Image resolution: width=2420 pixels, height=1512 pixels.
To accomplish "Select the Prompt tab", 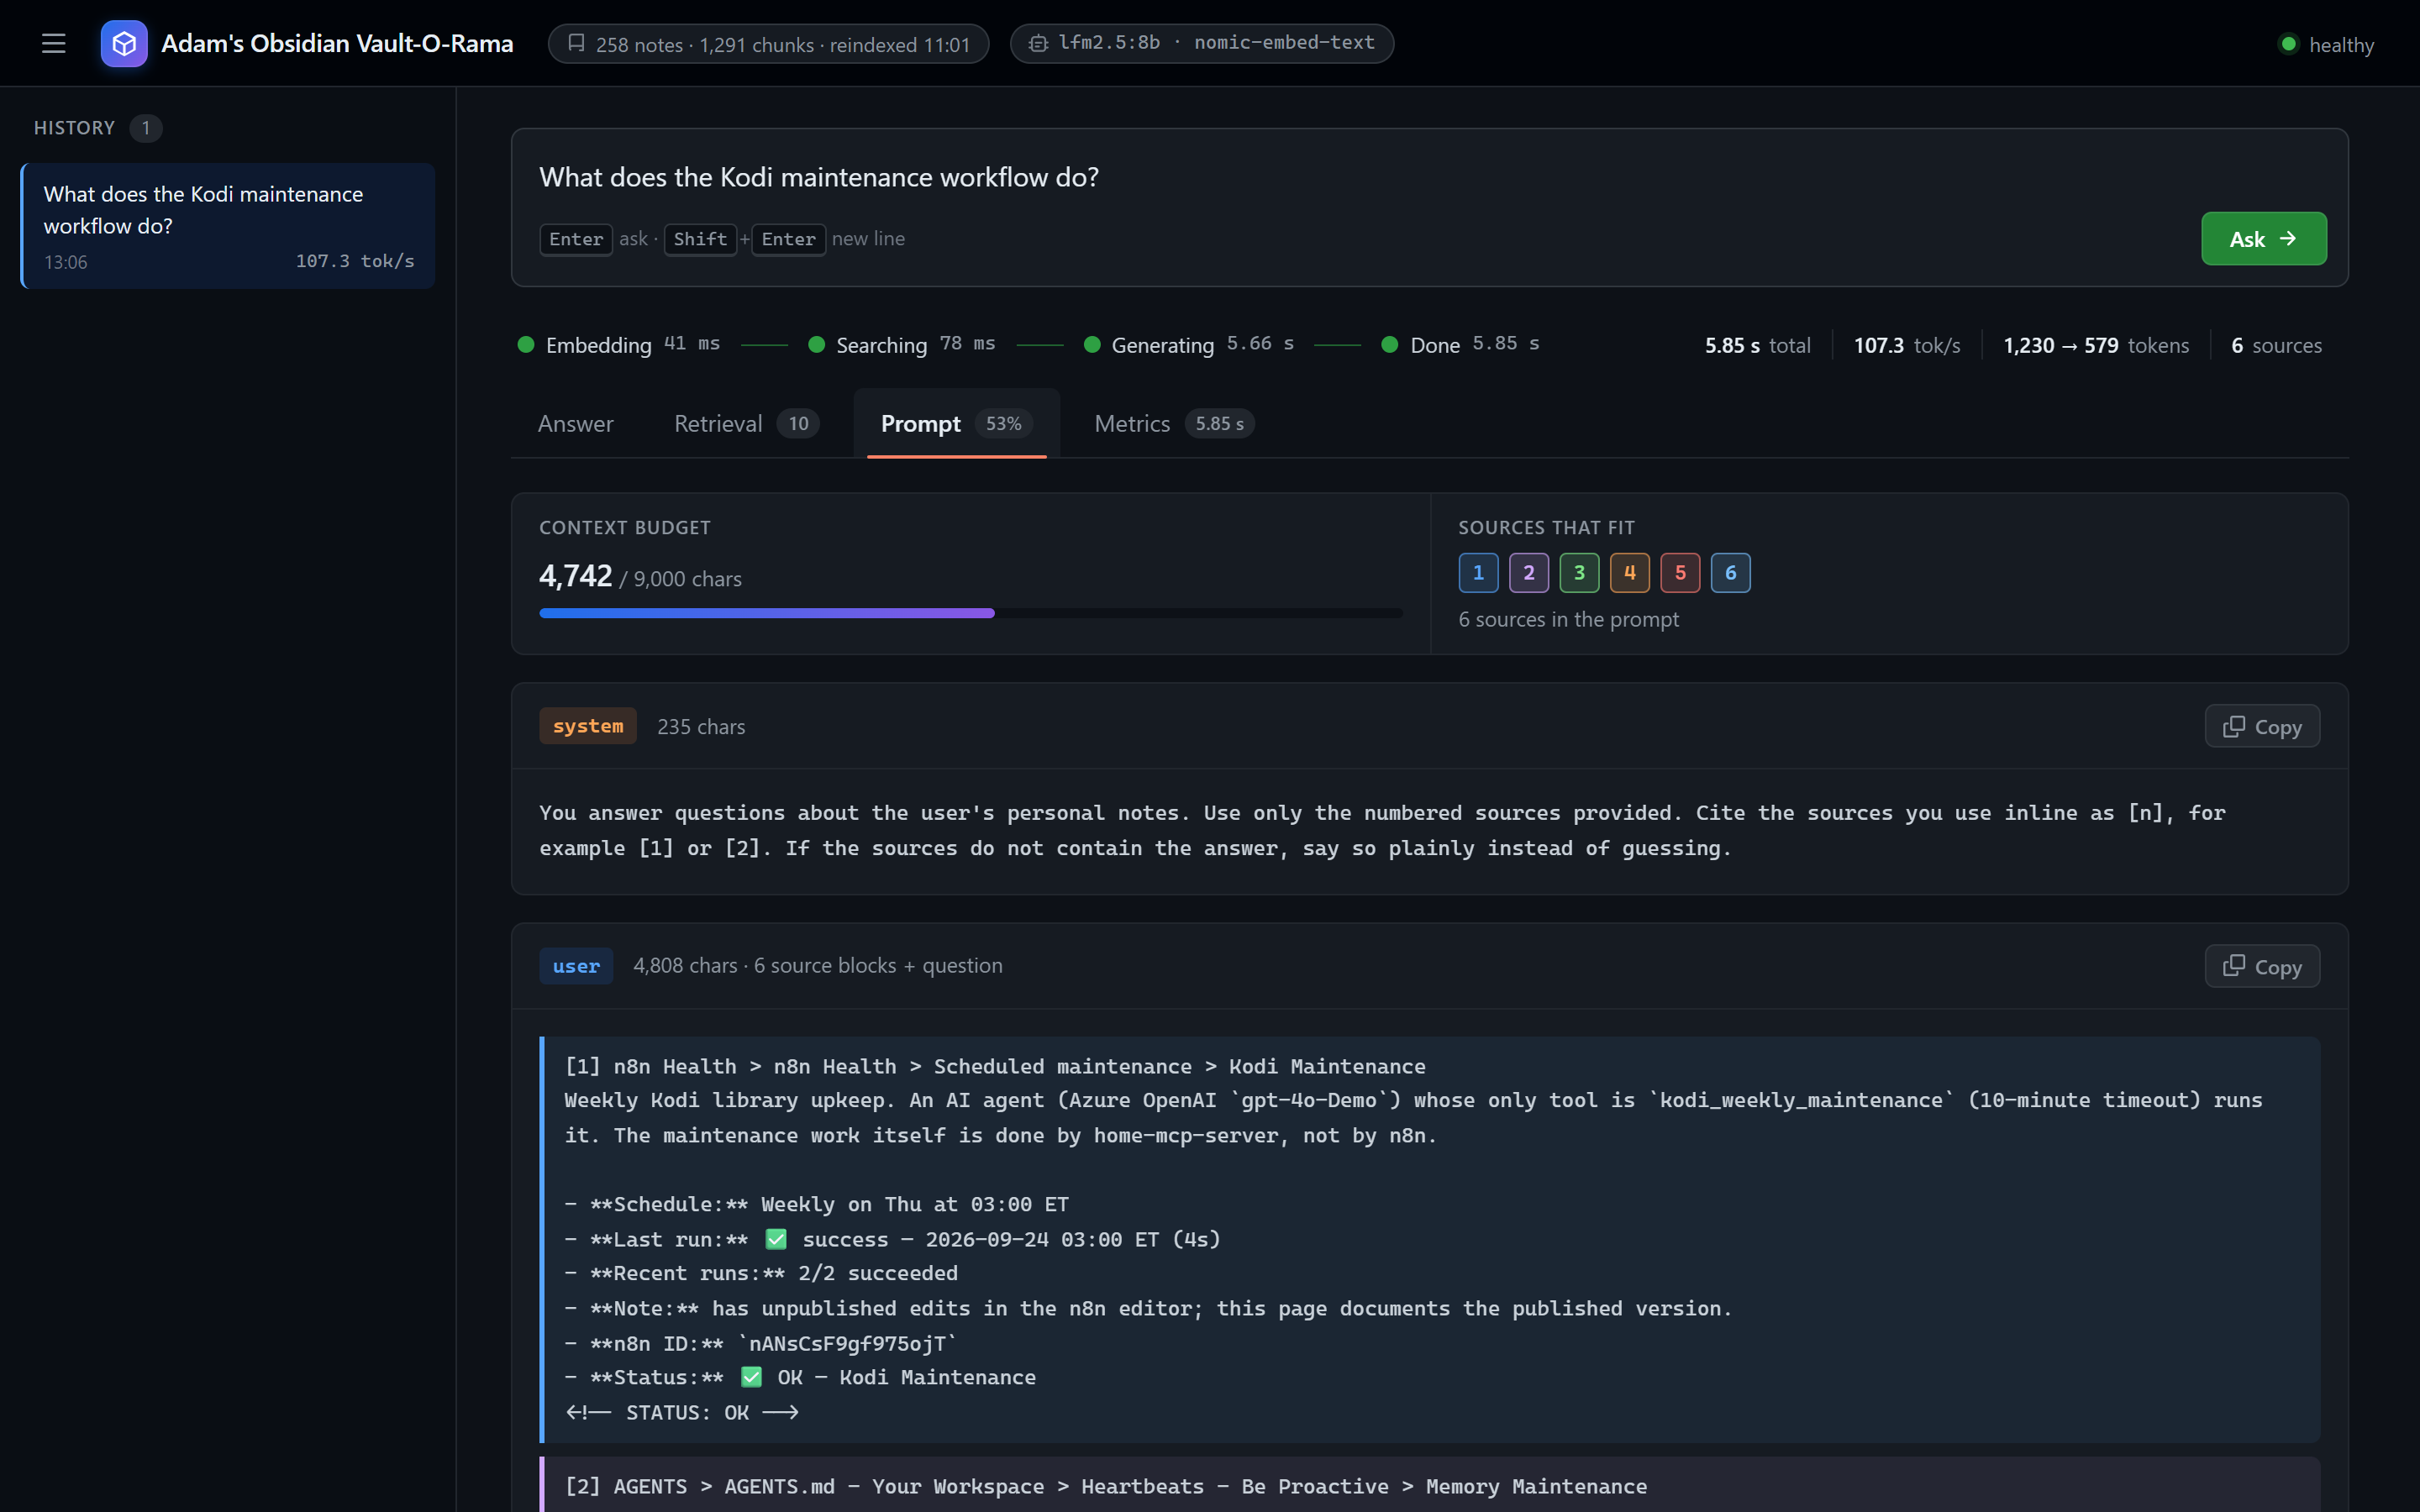I will point(956,424).
